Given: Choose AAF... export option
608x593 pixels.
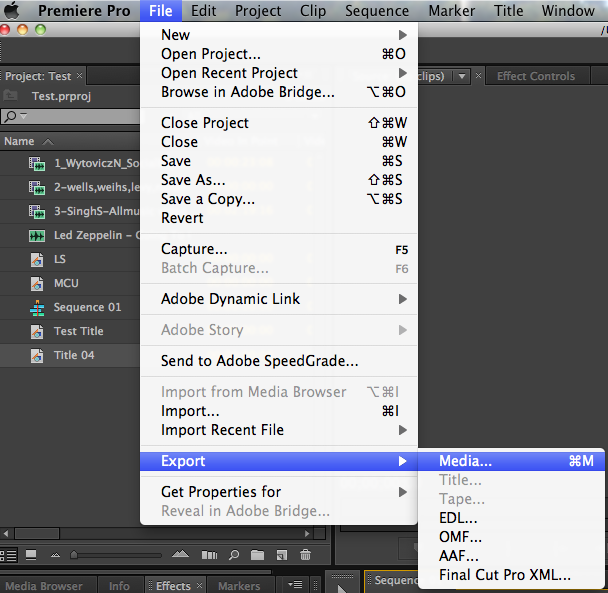Looking at the screenshot, I should 511,557.
